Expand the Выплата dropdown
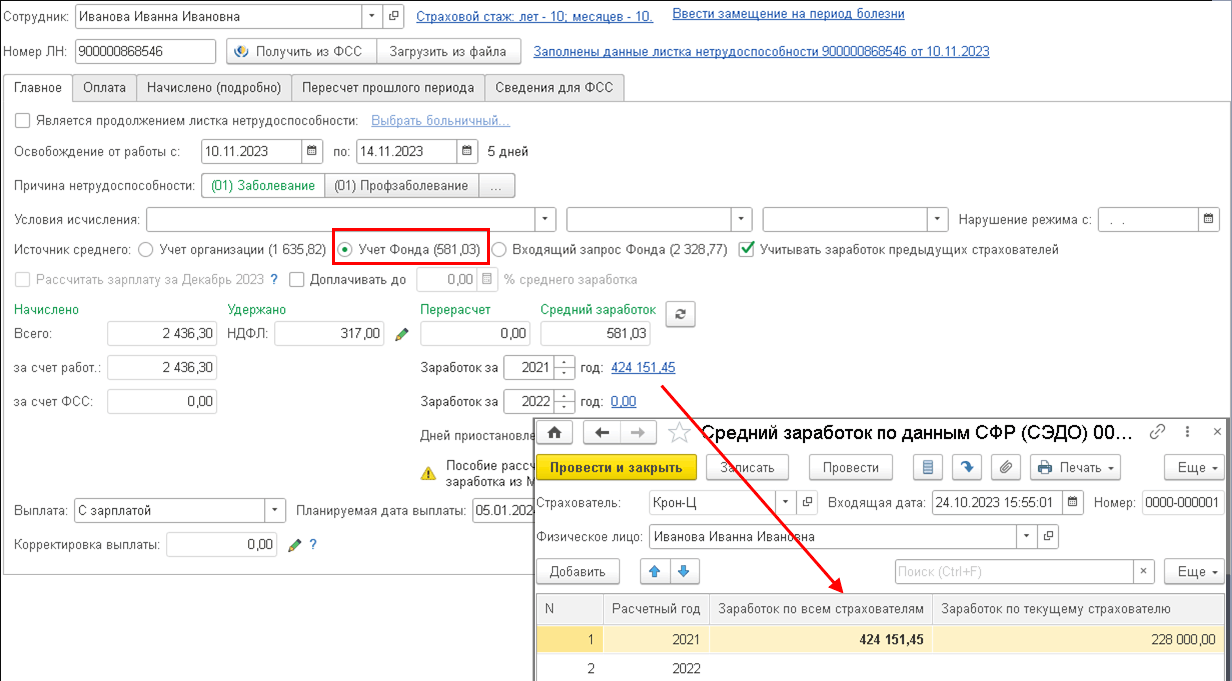Screen dimensions: 1232x681 (275, 510)
